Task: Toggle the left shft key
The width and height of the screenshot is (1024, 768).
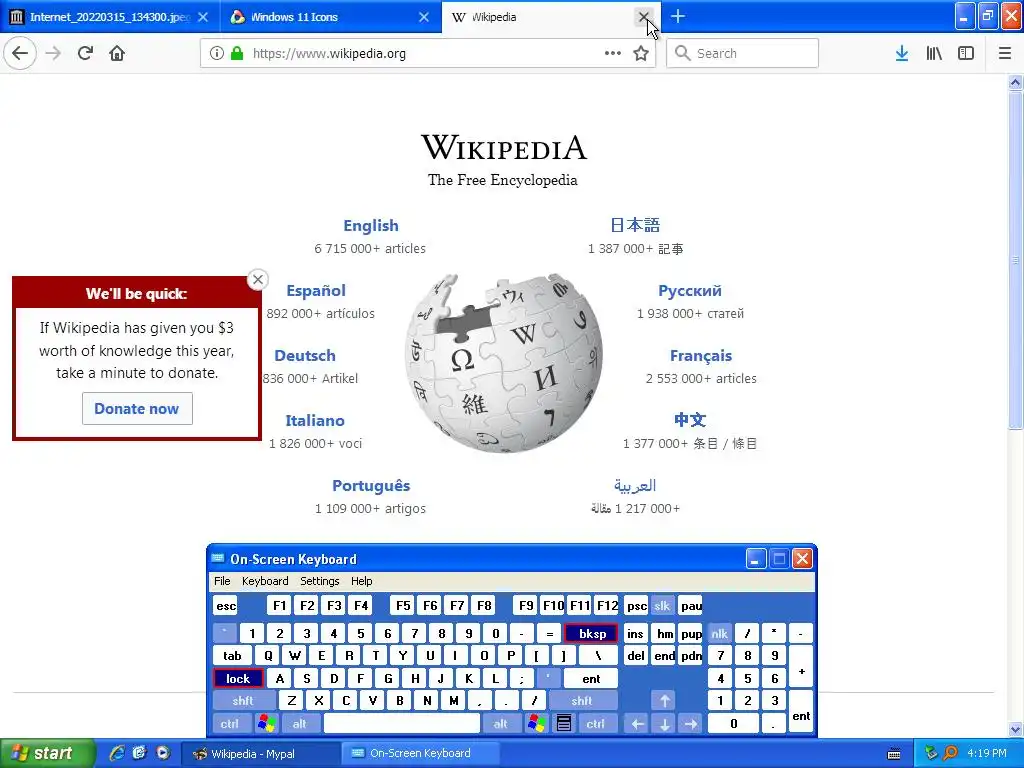Action: tap(244, 701)
